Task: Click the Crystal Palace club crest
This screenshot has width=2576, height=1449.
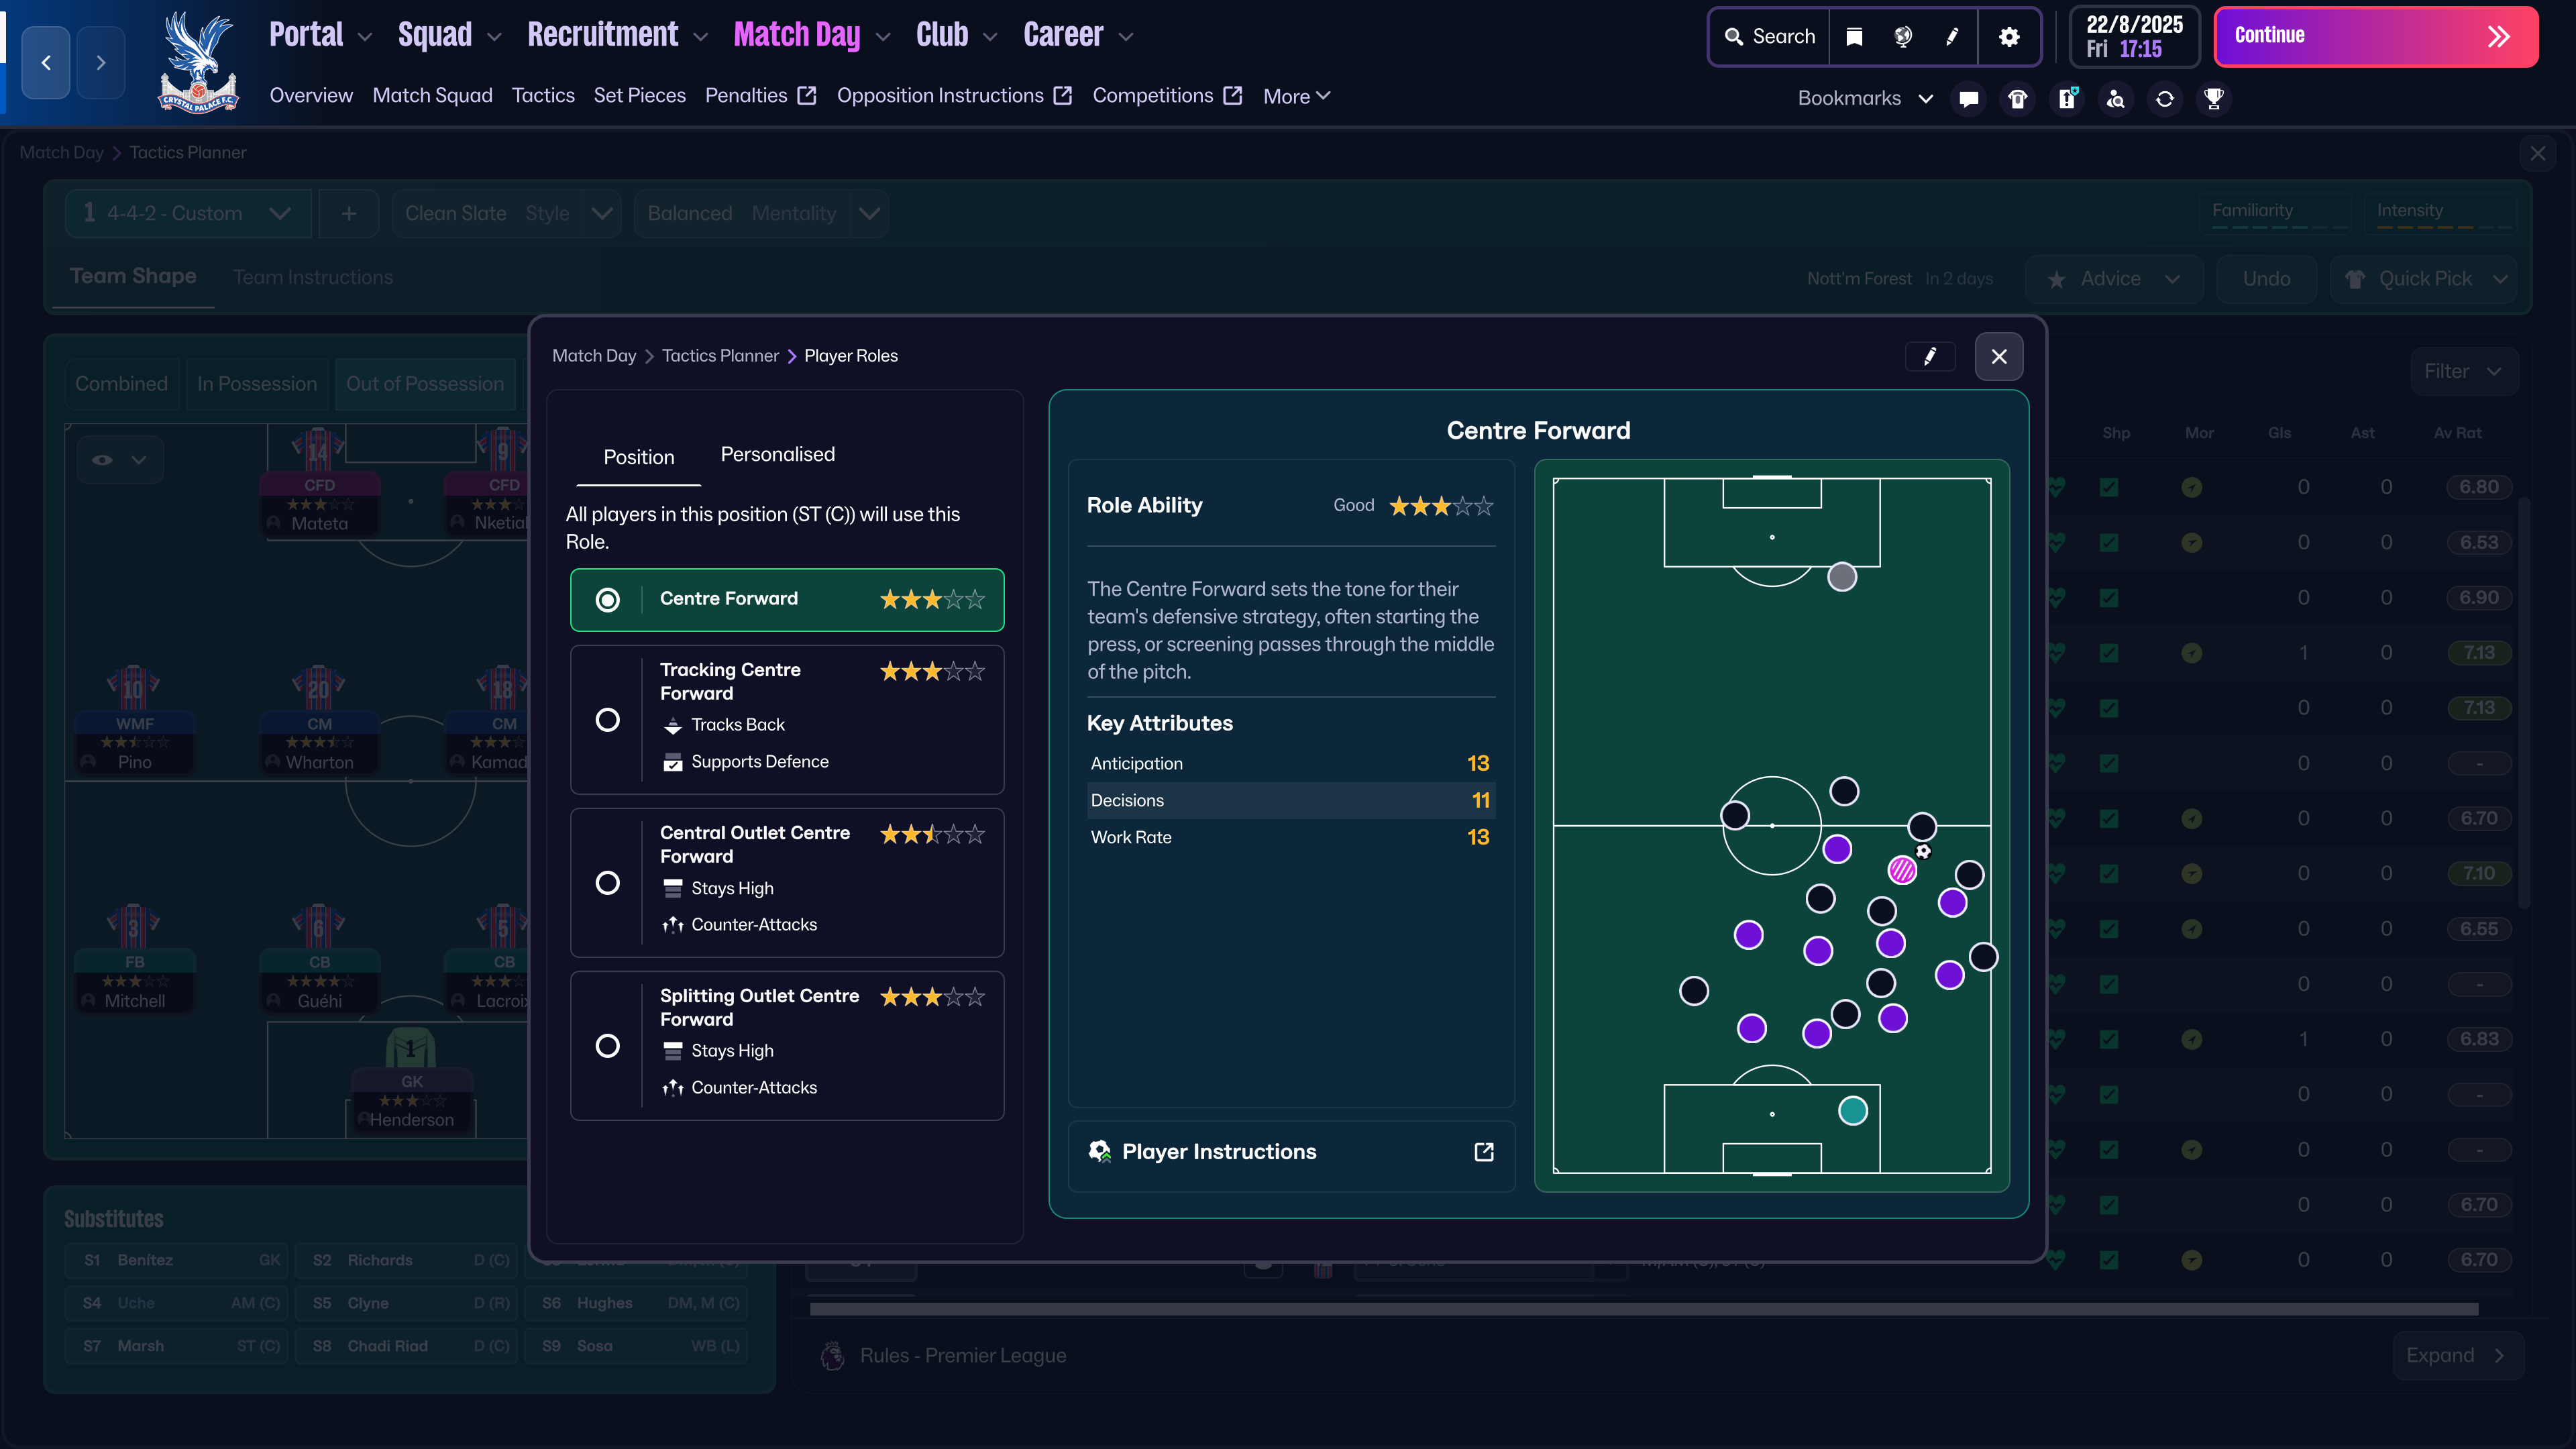Action: point(198,62)
